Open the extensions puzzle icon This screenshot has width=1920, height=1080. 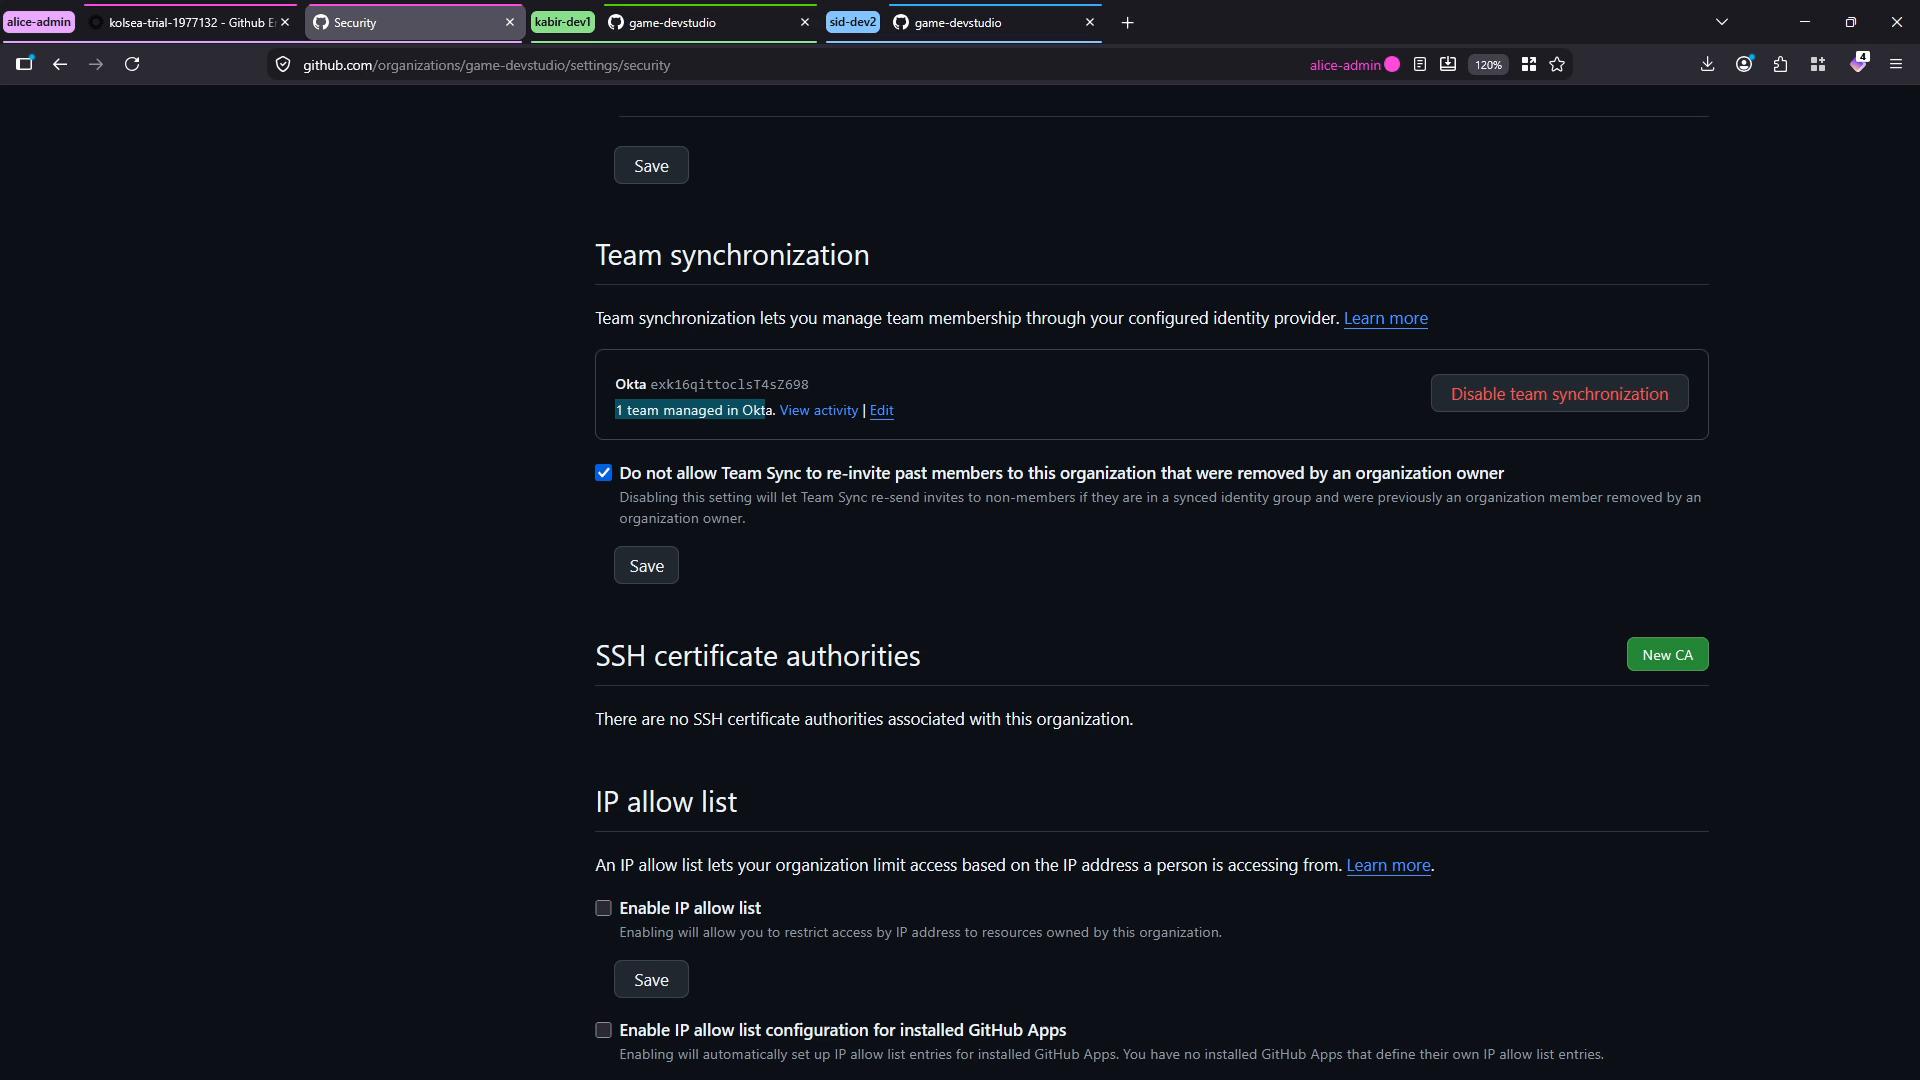click(1780, 64)
